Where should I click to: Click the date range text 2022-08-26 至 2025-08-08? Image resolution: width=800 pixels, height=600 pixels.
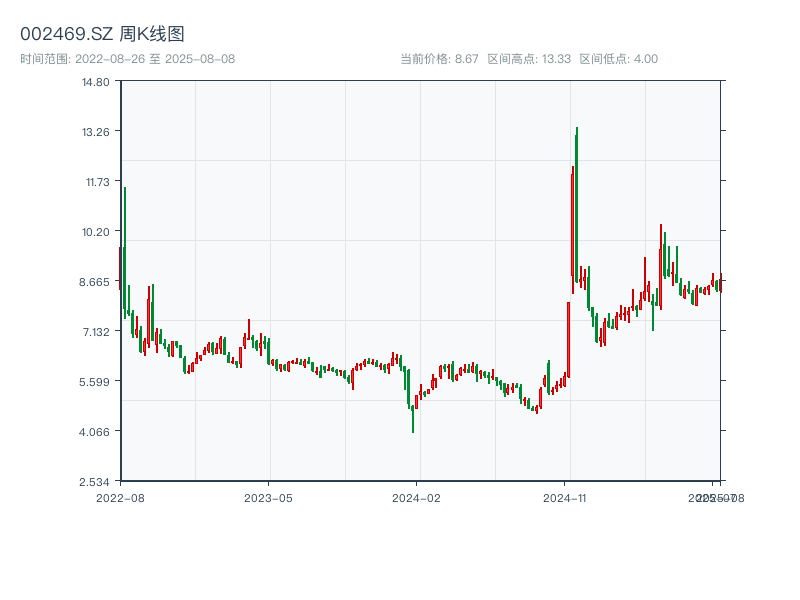(155, 59)
